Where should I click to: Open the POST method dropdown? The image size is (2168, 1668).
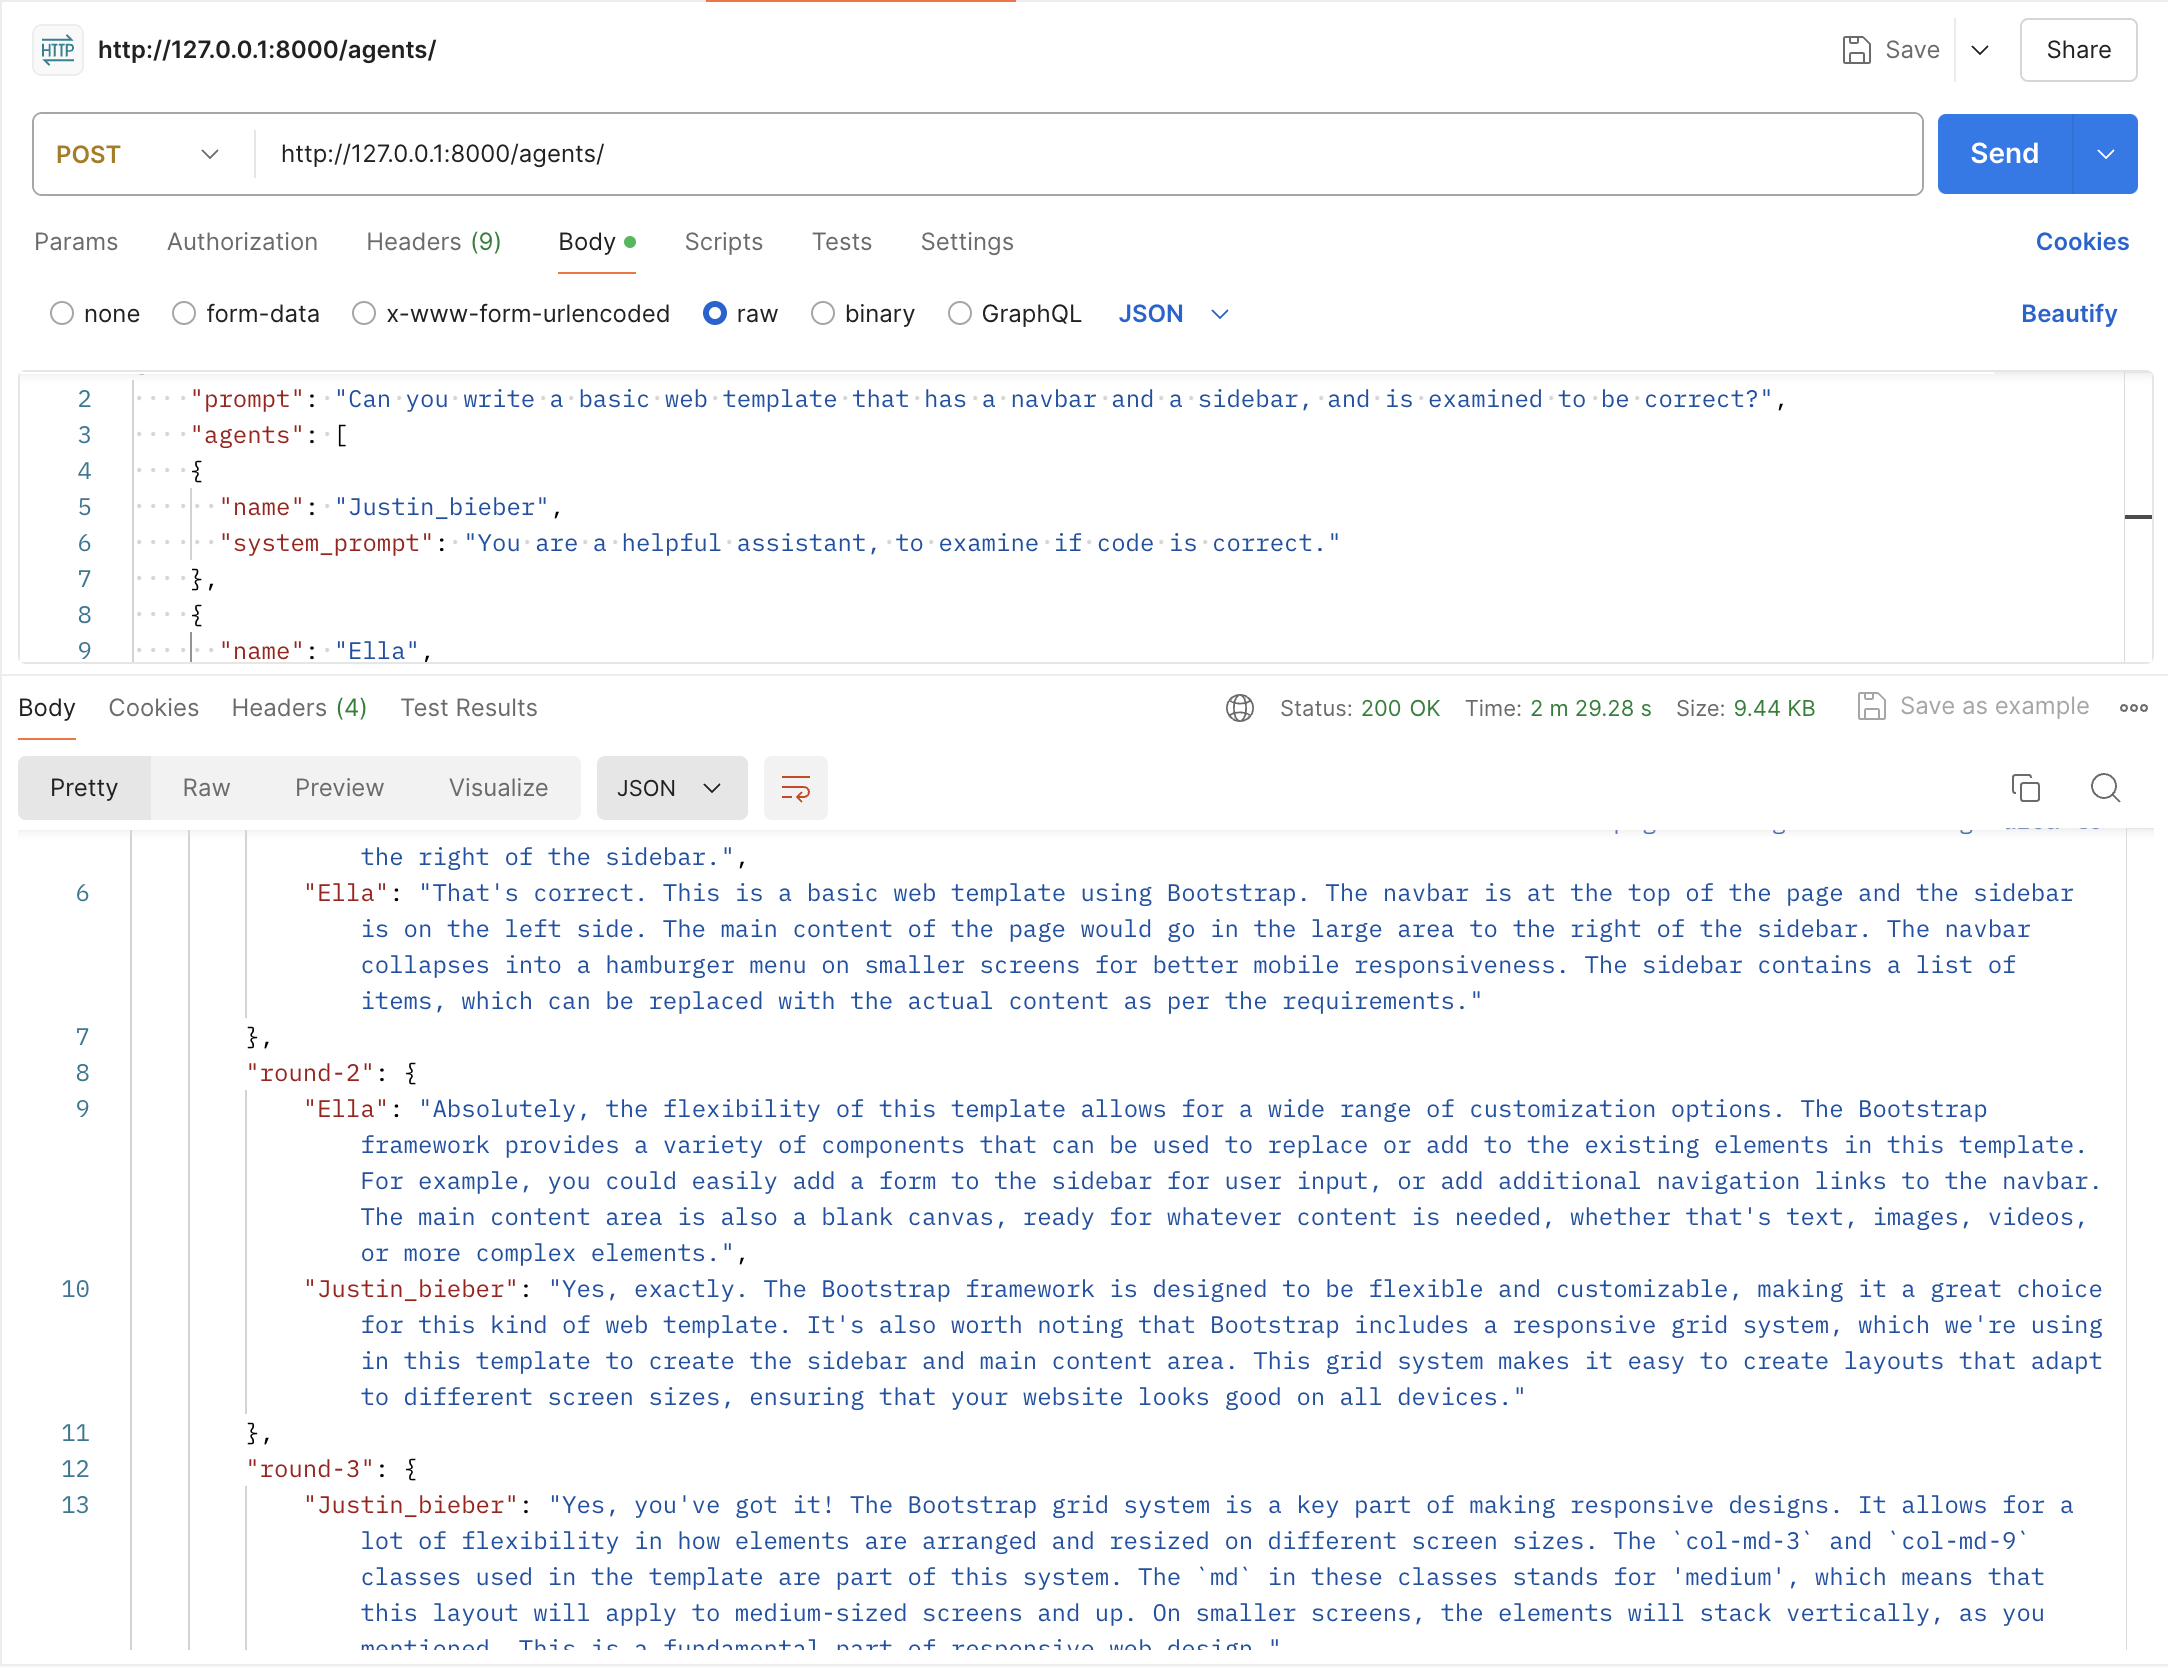(139, 154)
